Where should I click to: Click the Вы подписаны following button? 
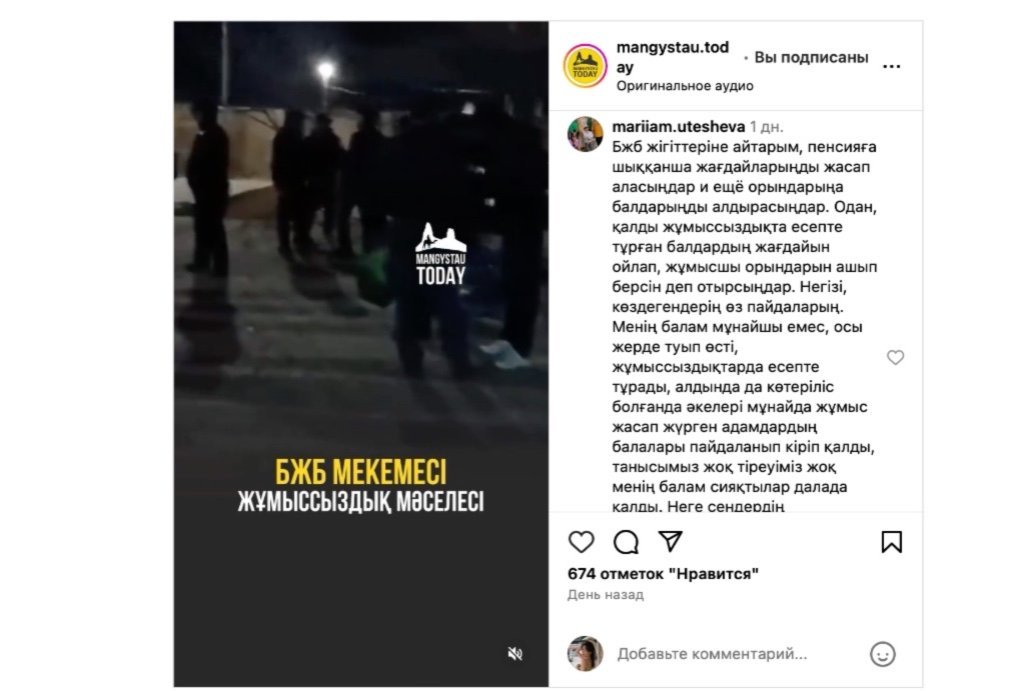point(811,58)
